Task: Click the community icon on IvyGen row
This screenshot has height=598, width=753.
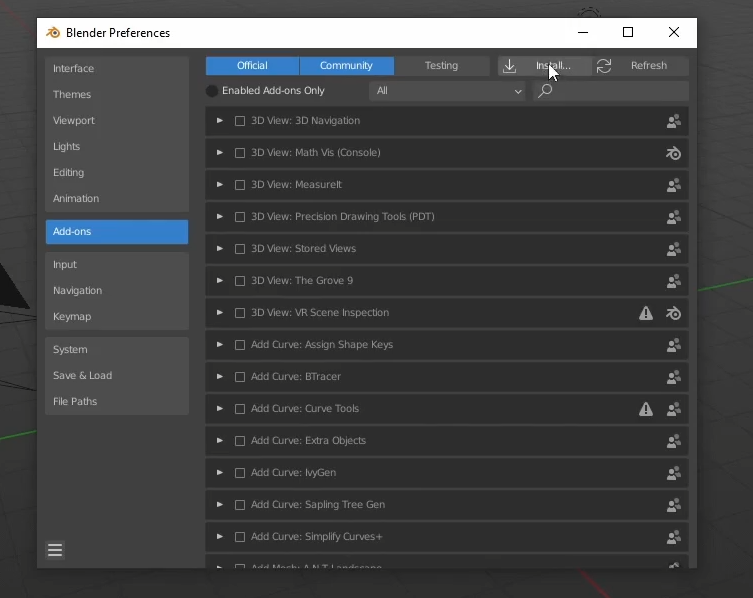Action: point(674,473)
